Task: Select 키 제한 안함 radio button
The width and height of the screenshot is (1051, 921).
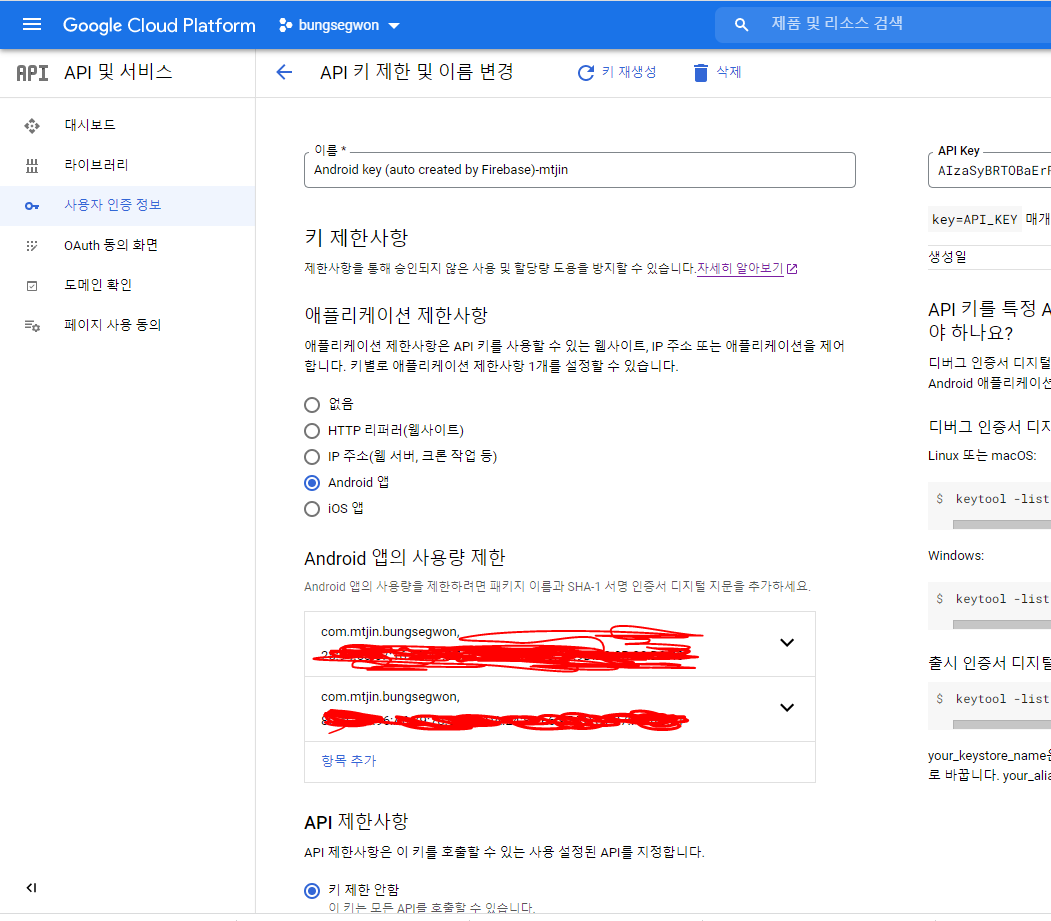Action: click(312, 891)
